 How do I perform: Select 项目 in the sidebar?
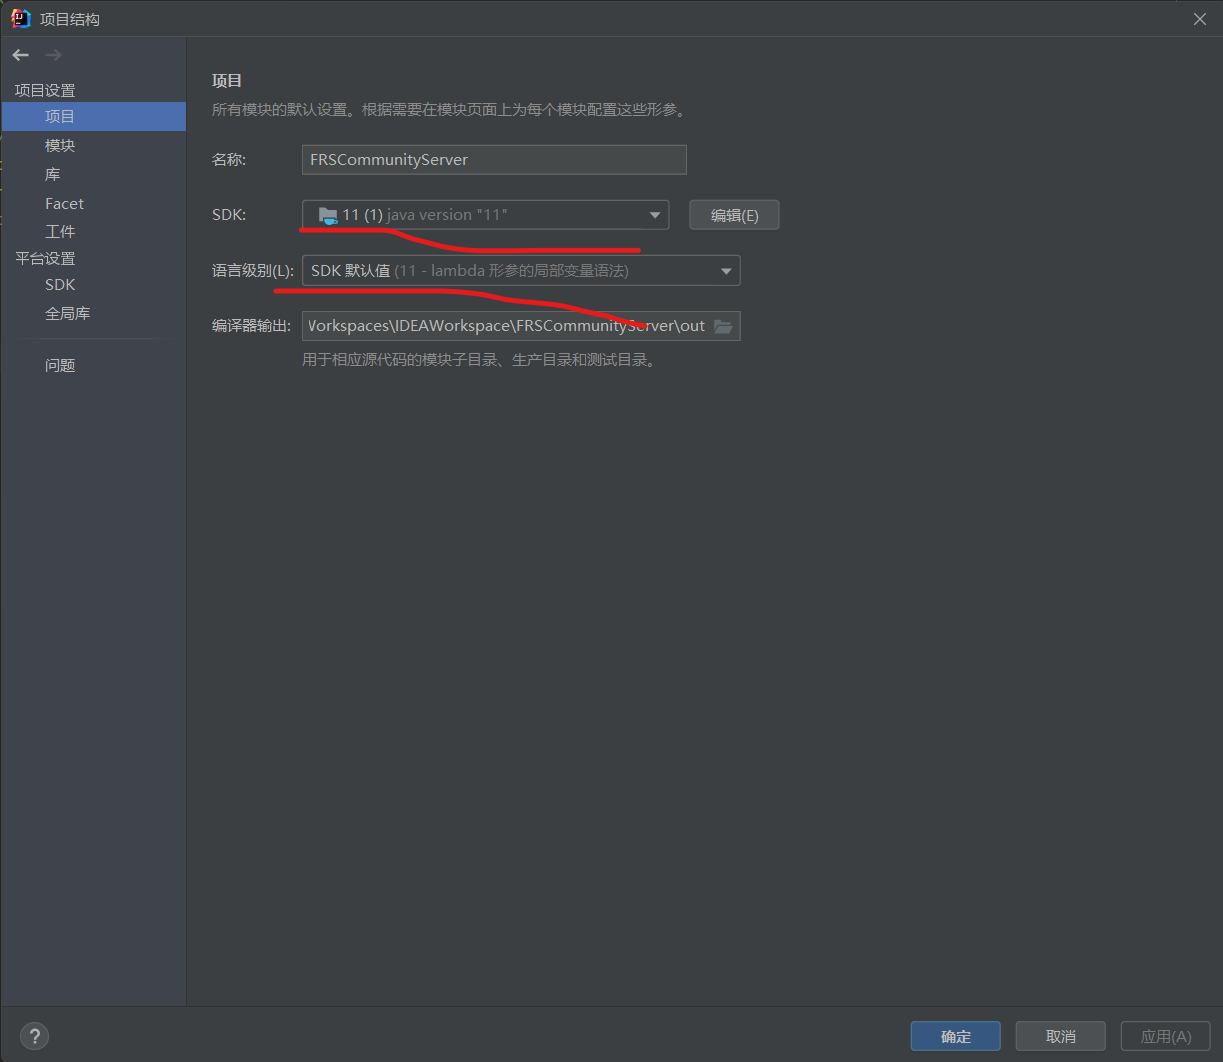point(93,116)
